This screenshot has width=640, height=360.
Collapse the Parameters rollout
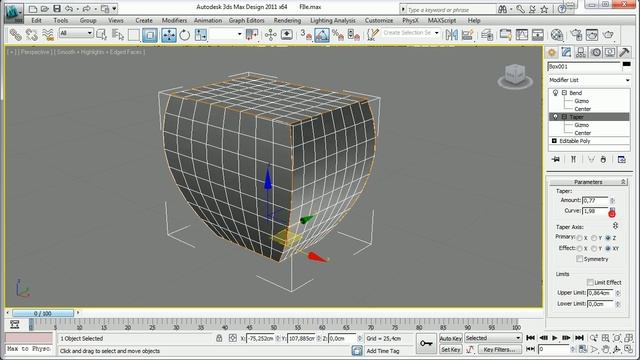tap(588, 182)
